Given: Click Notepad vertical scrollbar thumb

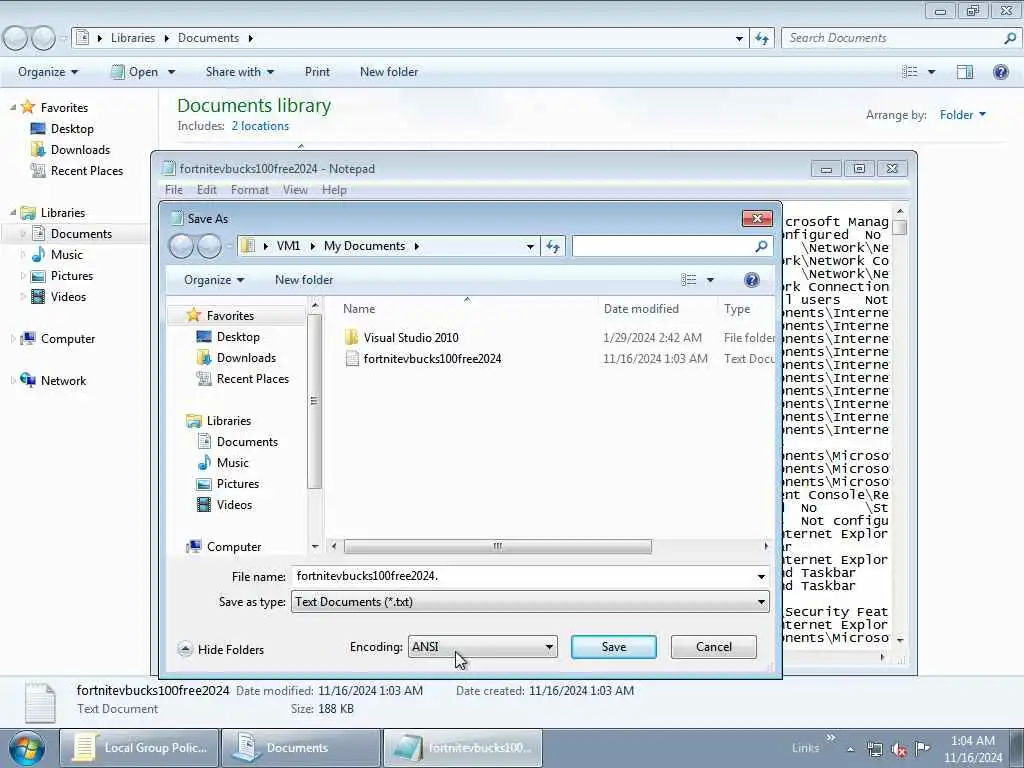Looking at the screenshot, I should pos(900,227).
